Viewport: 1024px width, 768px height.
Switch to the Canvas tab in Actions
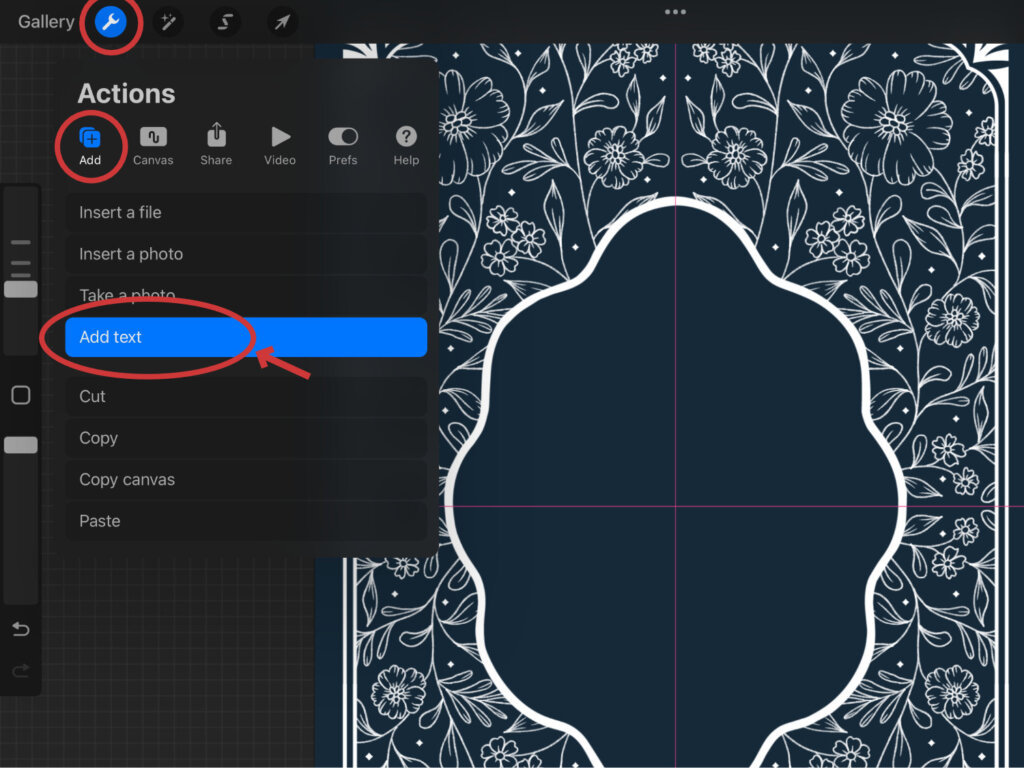click(153, 145)
